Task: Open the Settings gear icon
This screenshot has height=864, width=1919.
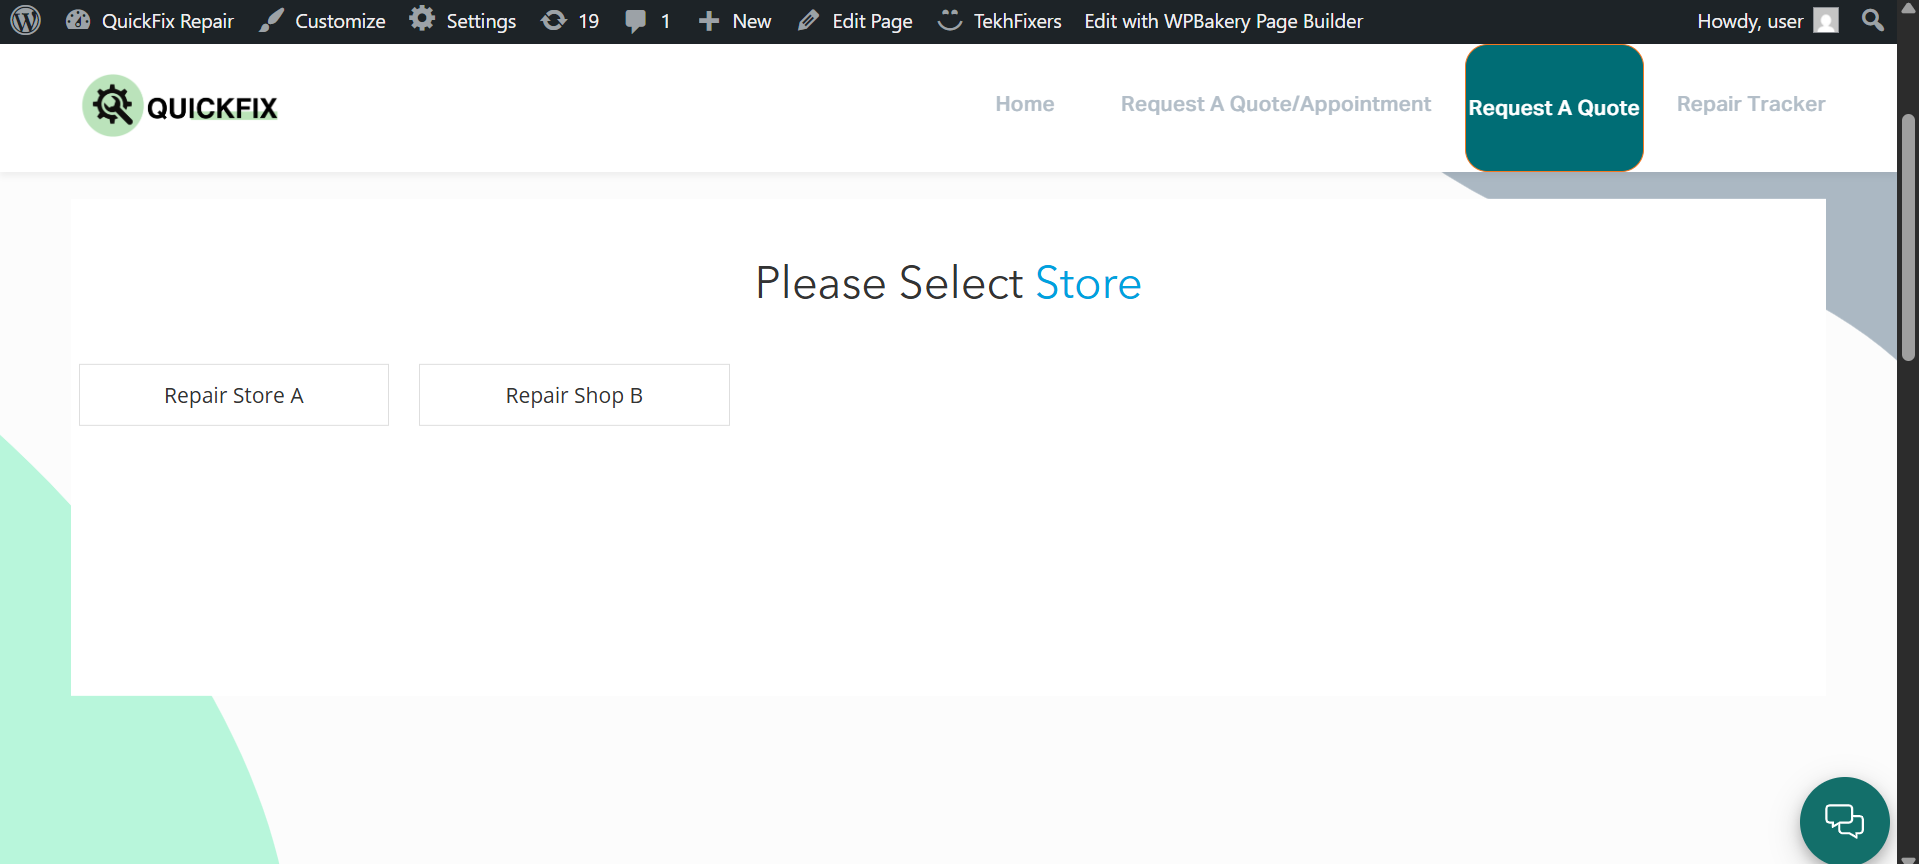Action: point(422,20)
